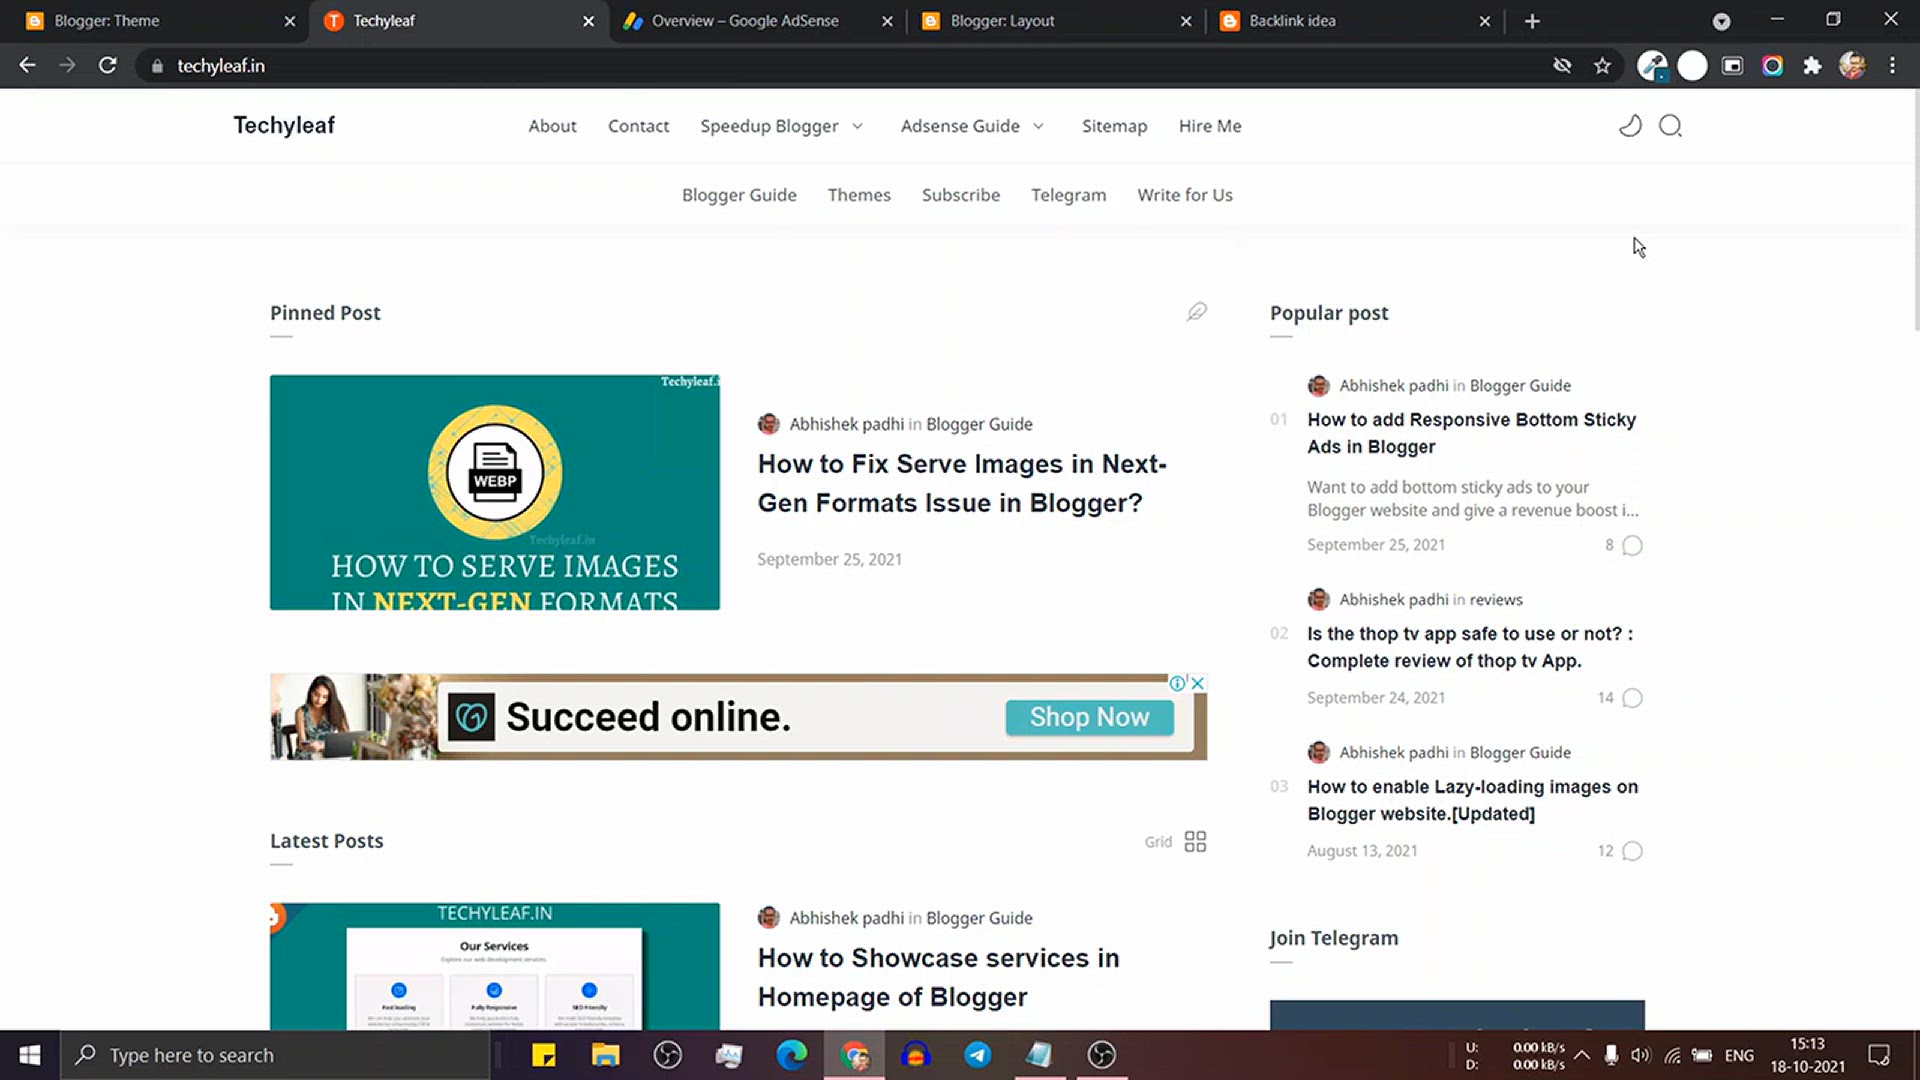Open the Fix Serve Images in Next-Gen Formats post
Screen dimensions: 1920x1080
(x=962, y=483)
